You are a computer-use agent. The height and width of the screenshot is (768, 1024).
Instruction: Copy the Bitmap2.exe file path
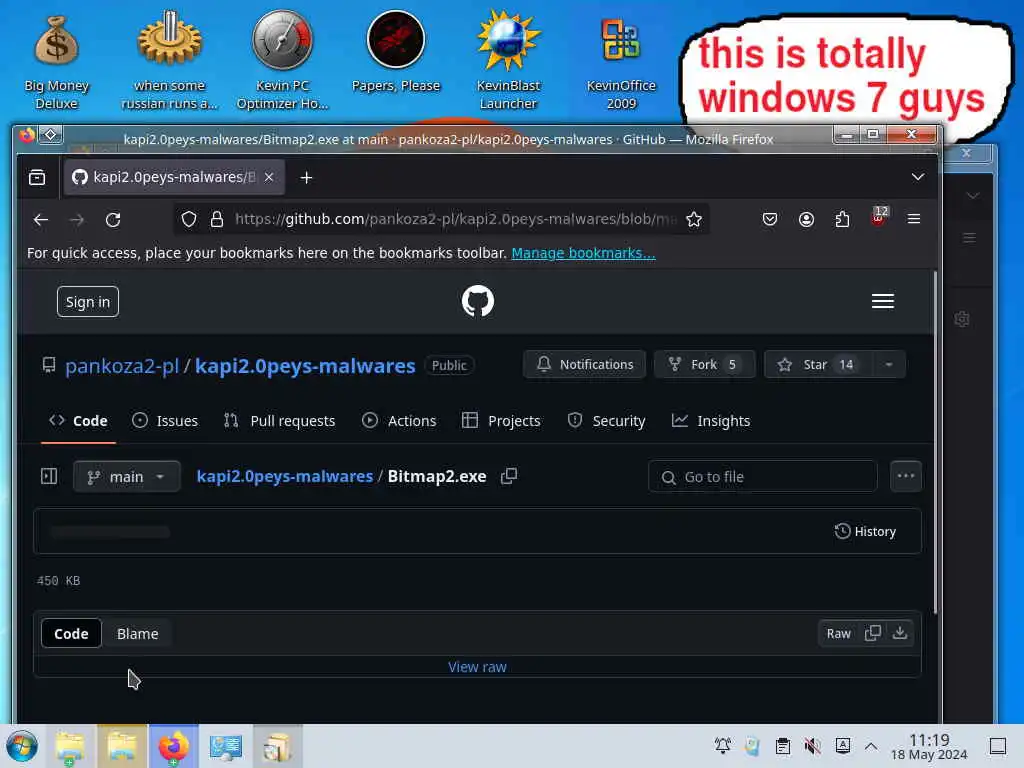509,476
